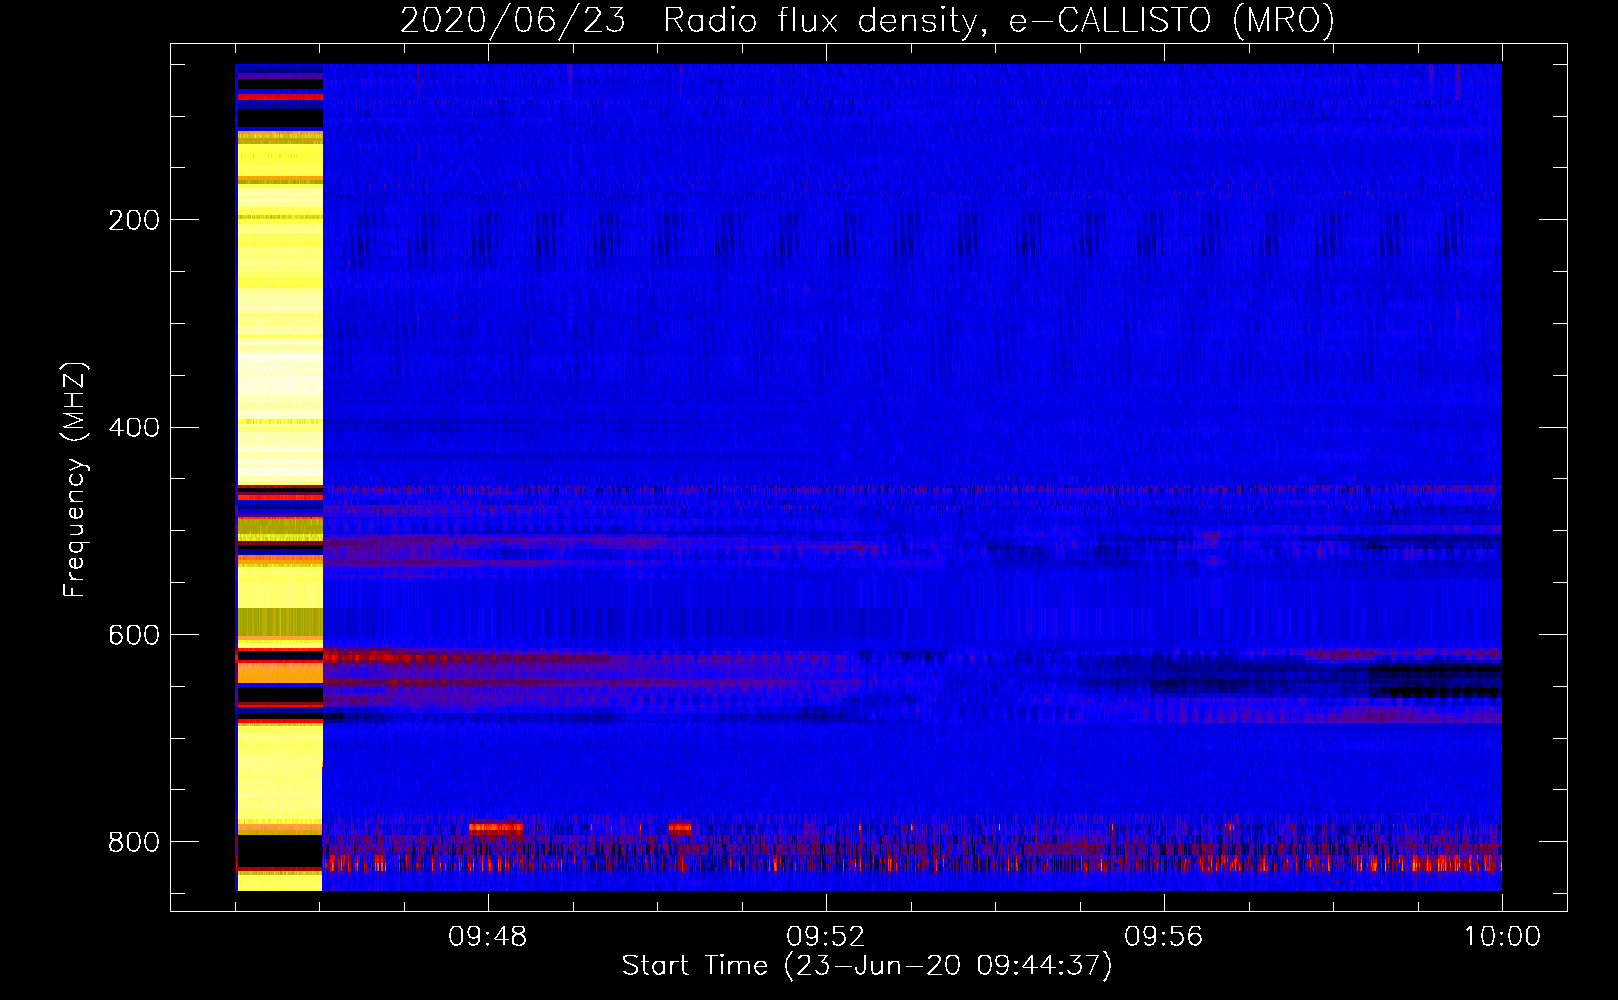Select the 800 frequency tick label
Image resolution: width=1618 pixels, height=1000 pixels.
(134, 842)
